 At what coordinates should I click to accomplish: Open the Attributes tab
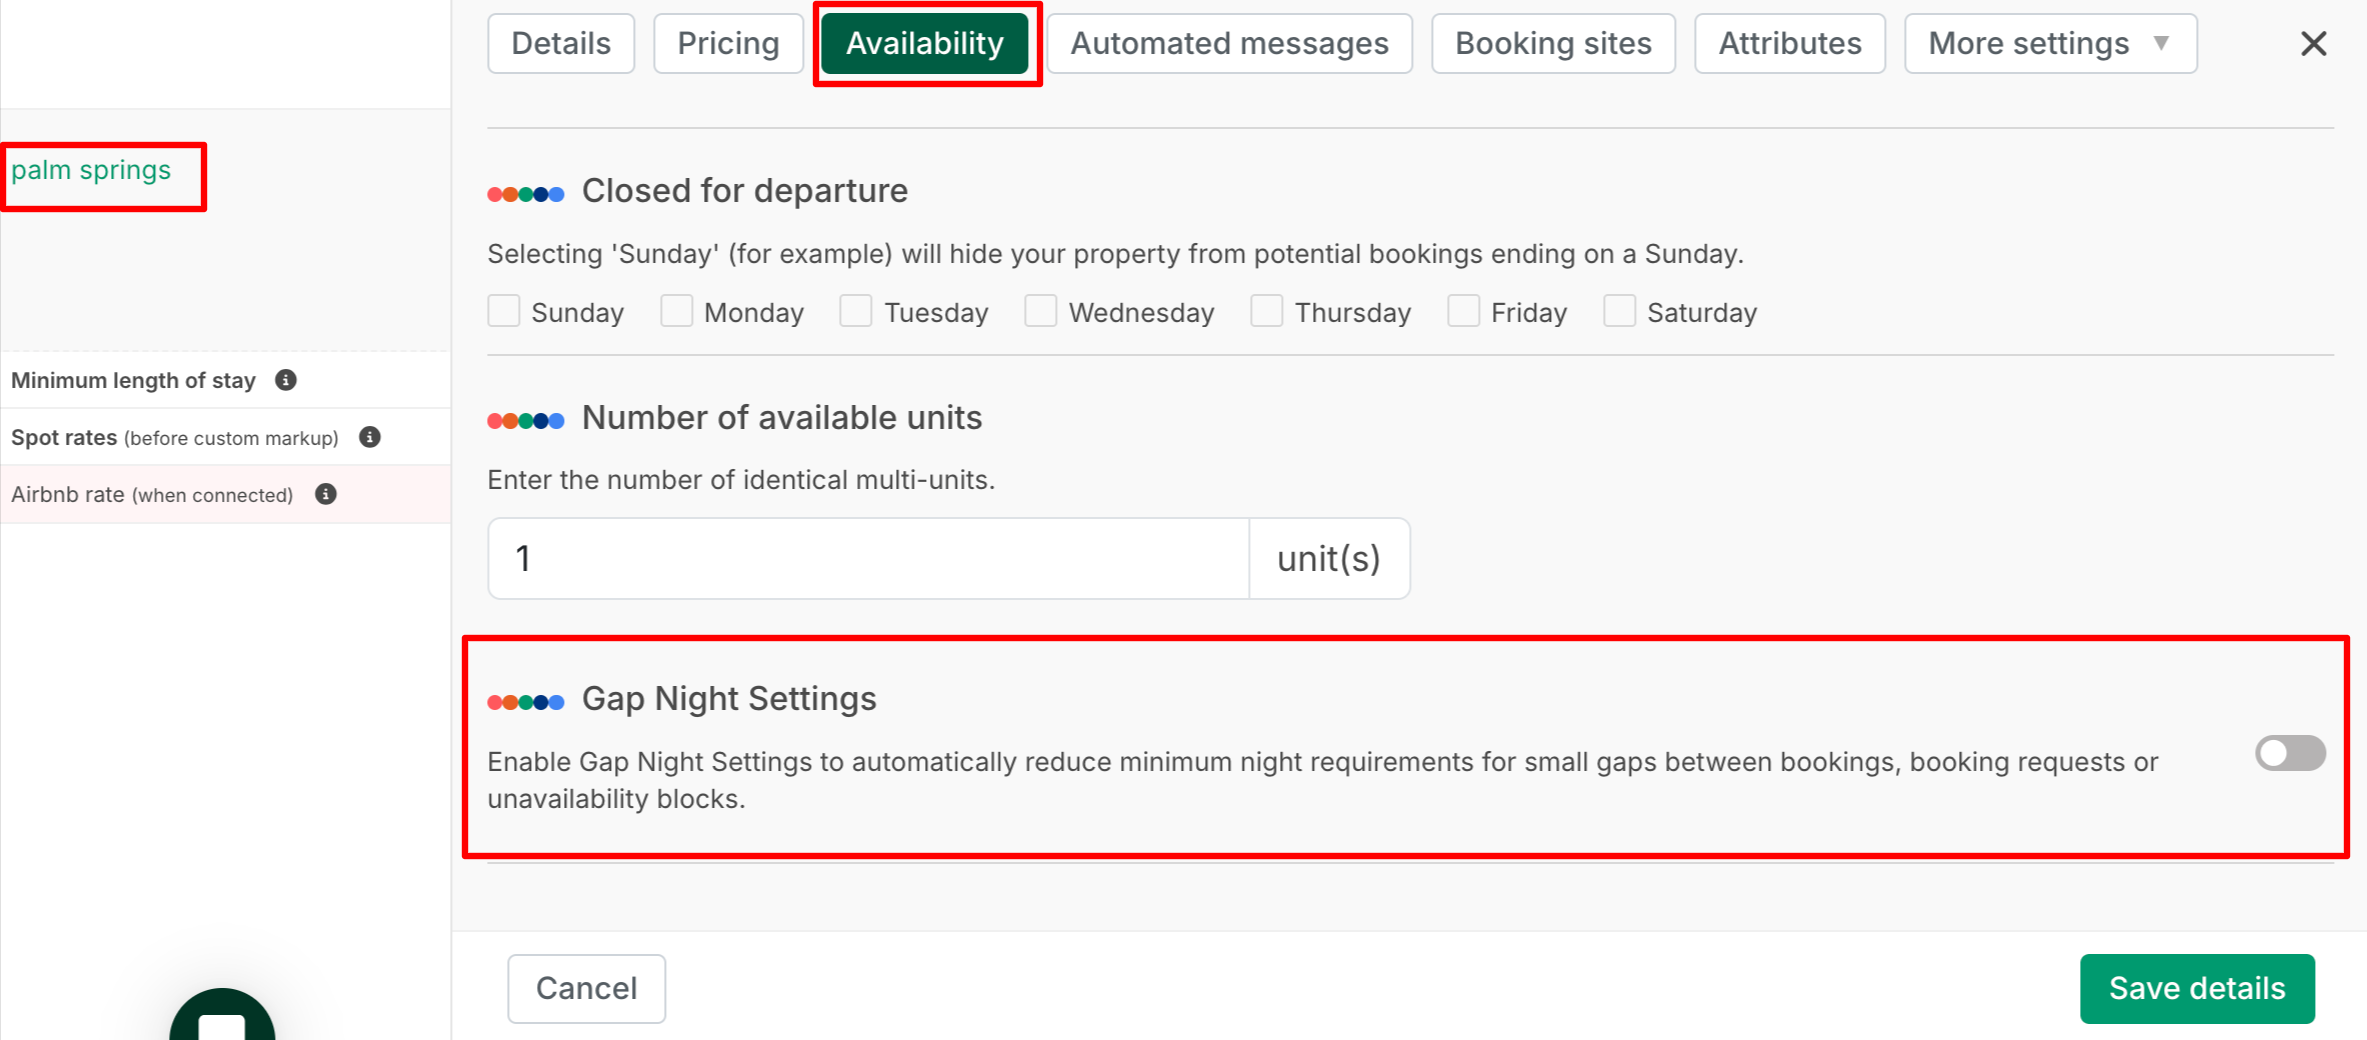pos(1789,44)
